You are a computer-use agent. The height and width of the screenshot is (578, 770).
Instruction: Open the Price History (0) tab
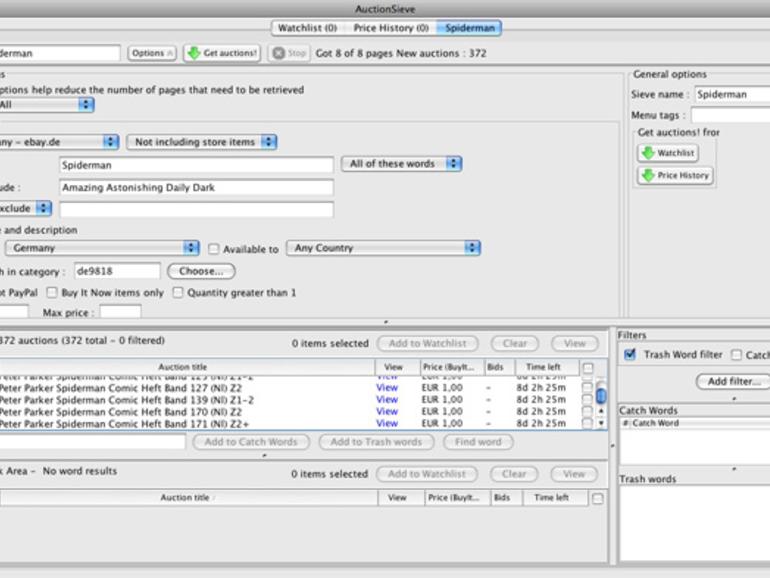pos(391,28)
